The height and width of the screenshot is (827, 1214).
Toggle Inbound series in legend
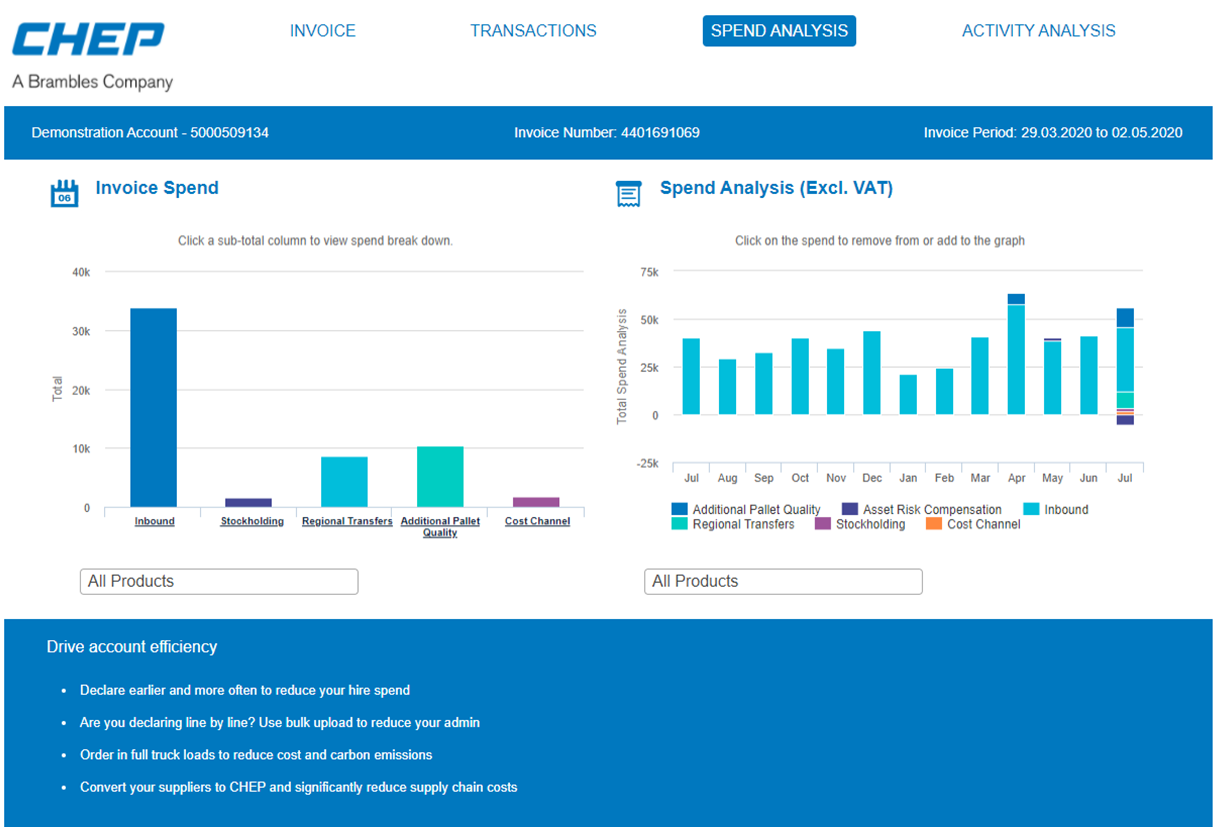click(1054, 509)
